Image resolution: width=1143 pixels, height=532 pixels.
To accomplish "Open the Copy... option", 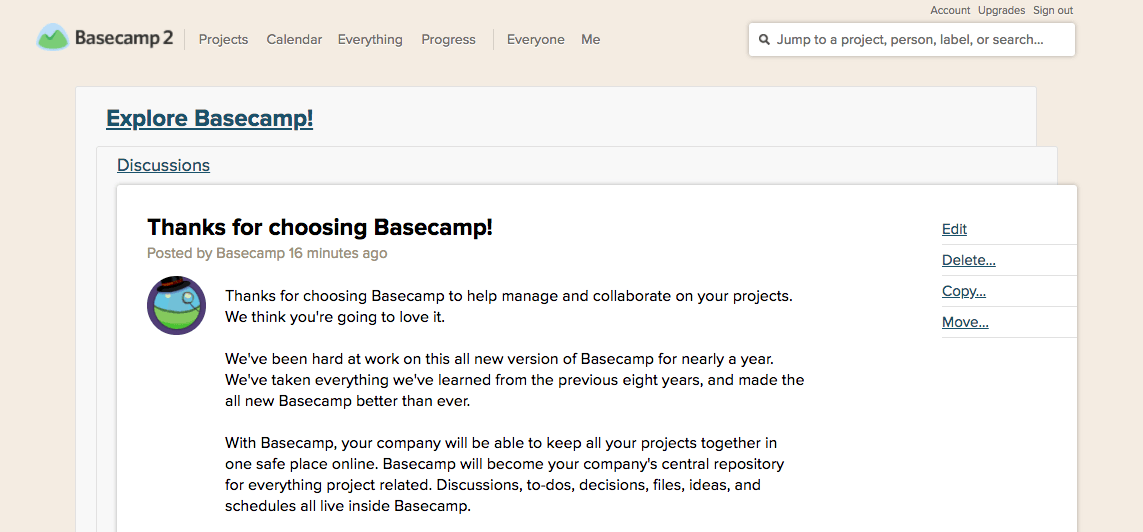I will point(964,292).
